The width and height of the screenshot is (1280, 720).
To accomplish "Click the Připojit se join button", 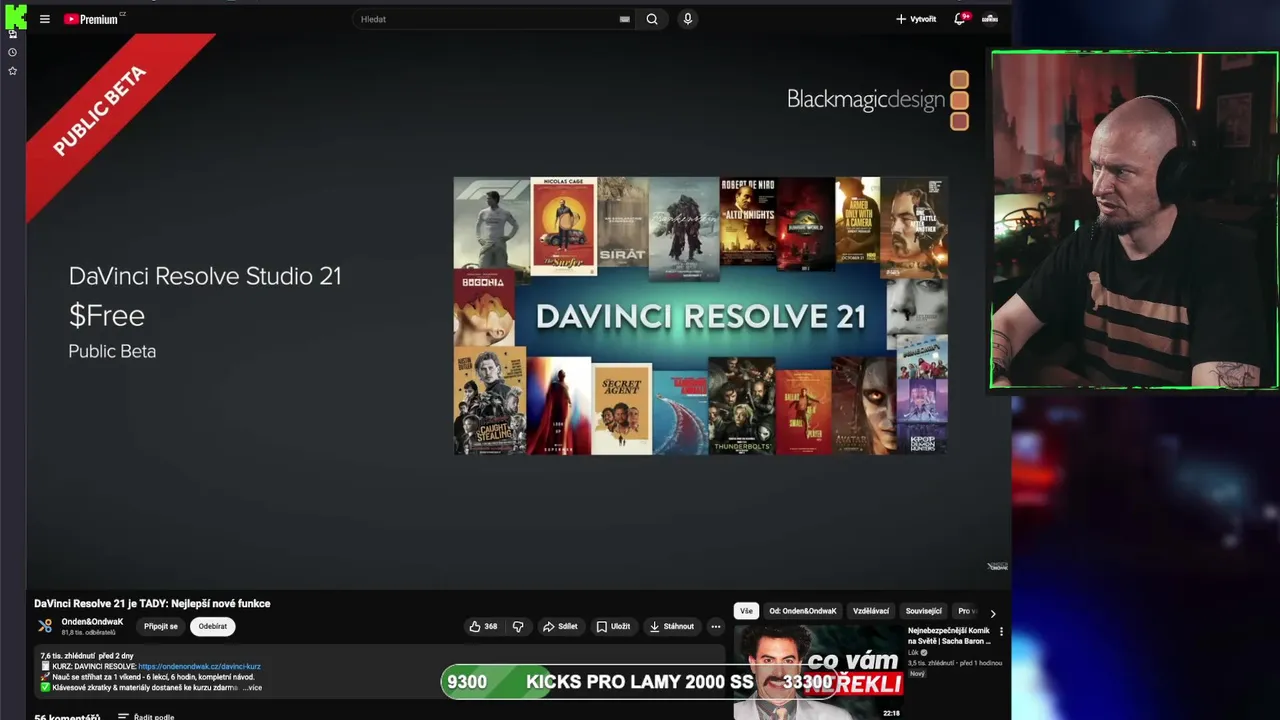I will 160,626.
